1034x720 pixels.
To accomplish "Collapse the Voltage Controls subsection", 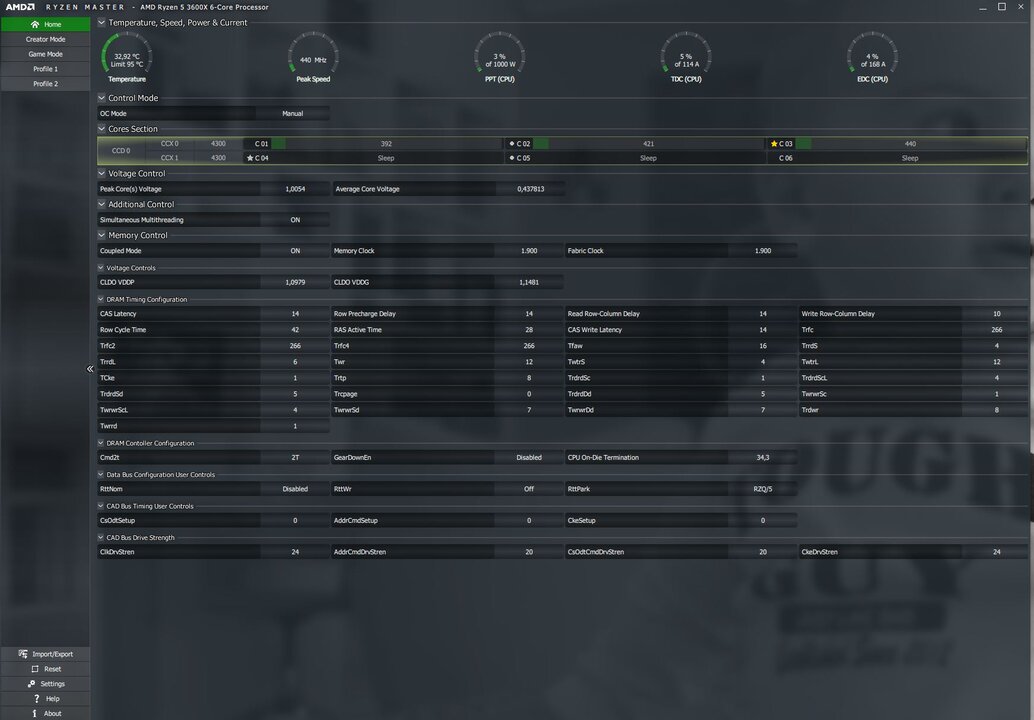I will coord(101,268).
